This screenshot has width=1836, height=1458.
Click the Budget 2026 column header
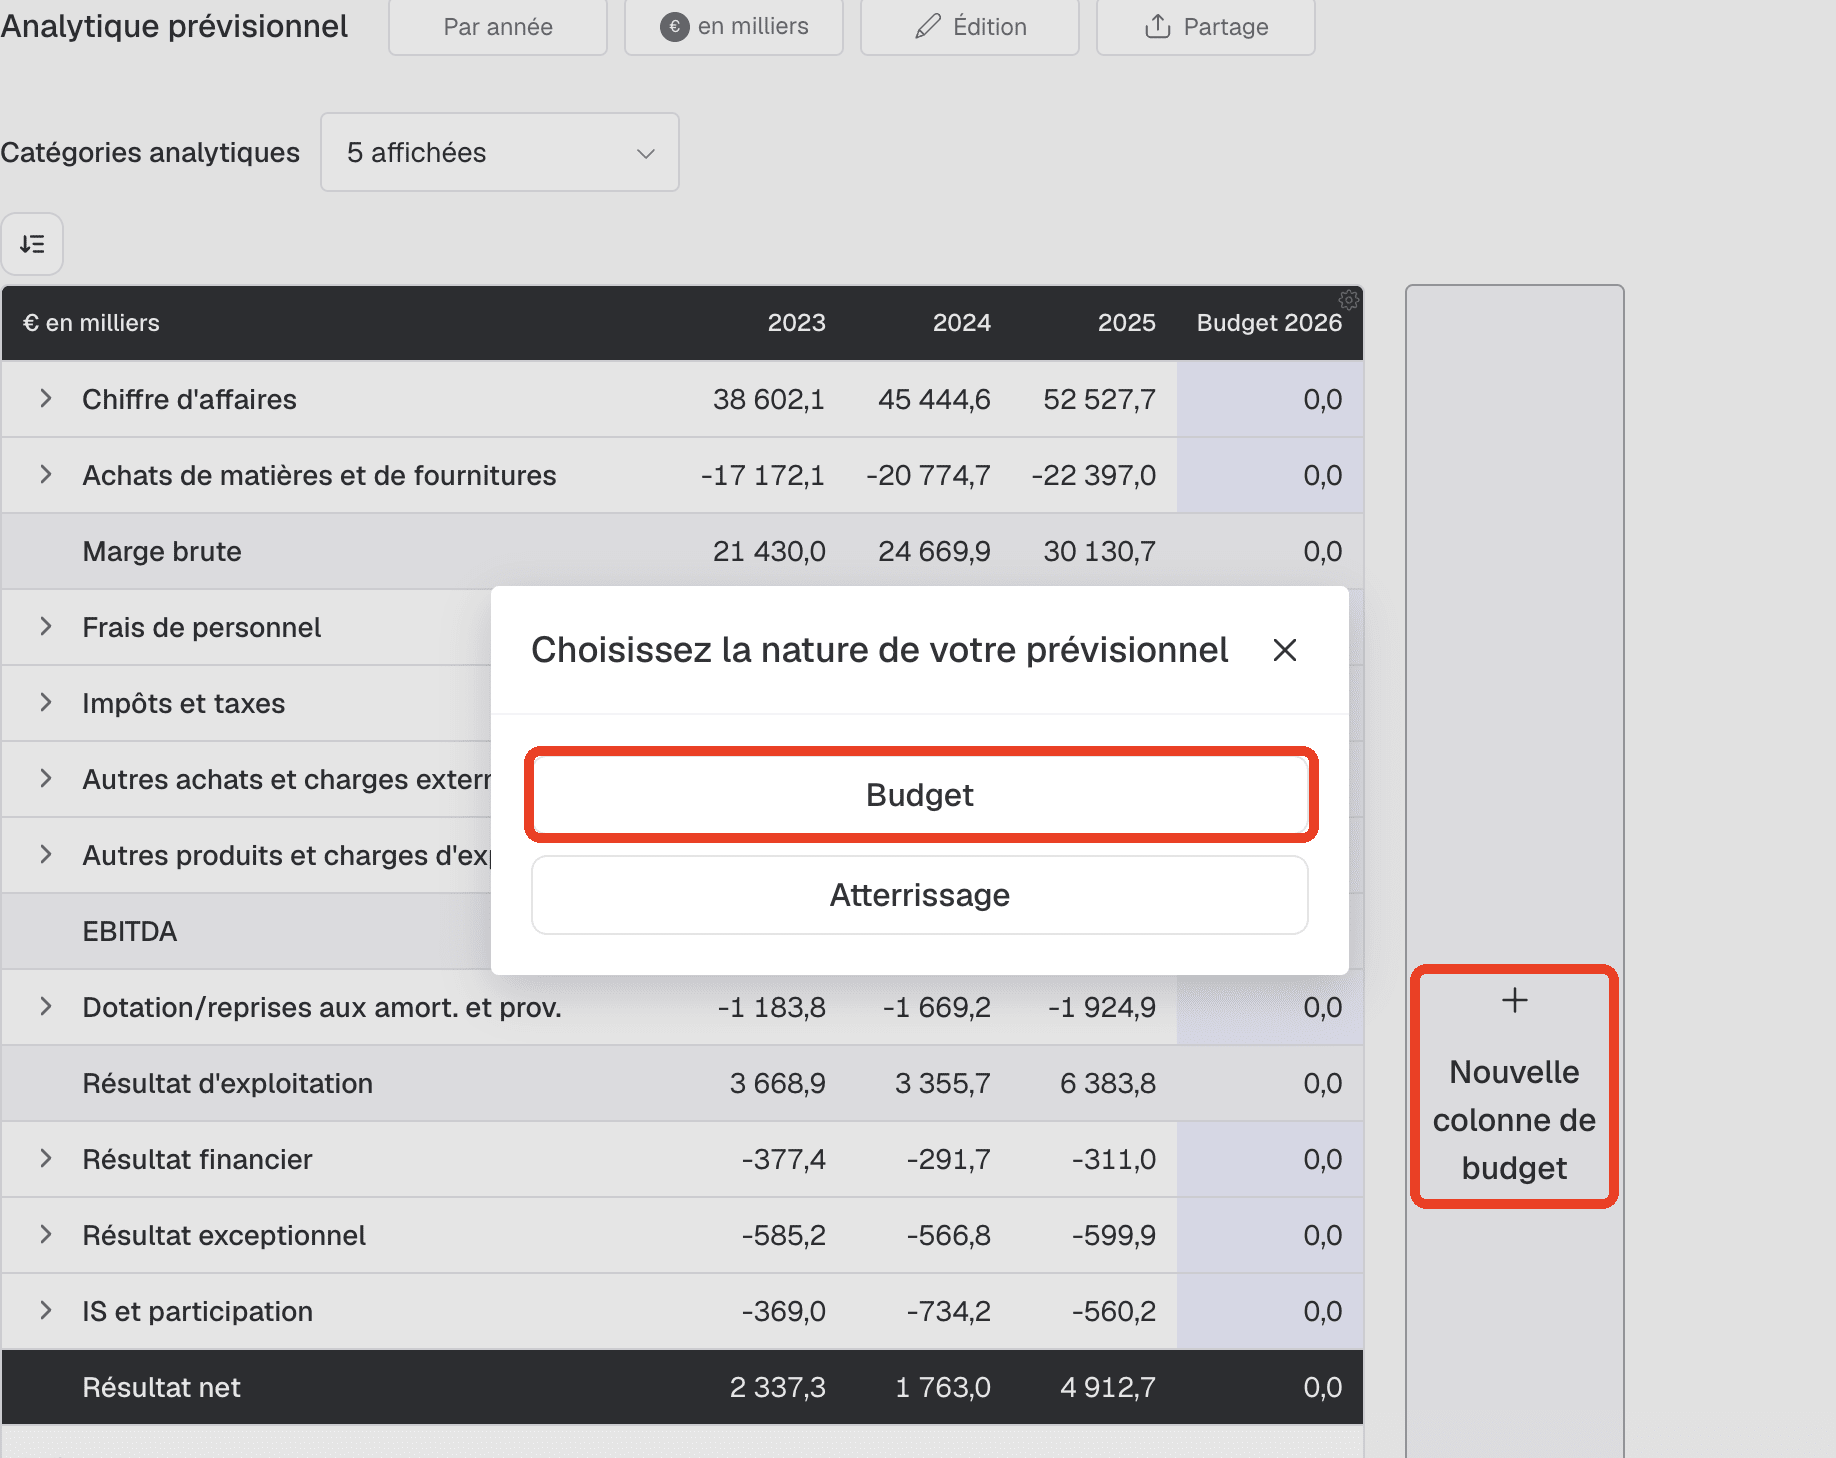(x=1269, y=323)
